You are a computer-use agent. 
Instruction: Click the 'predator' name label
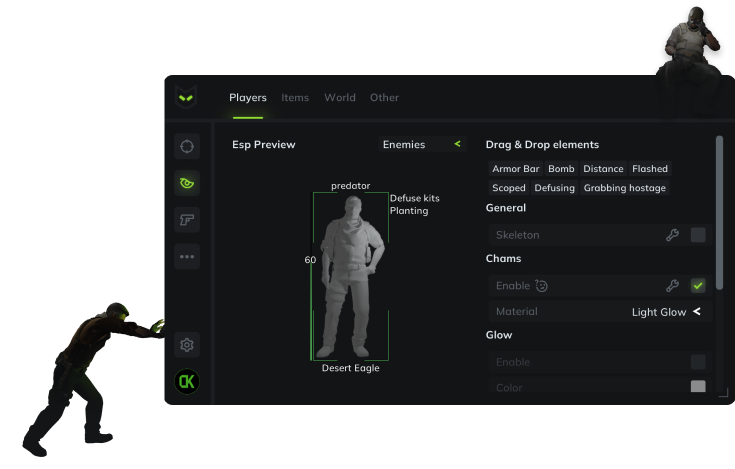pyautogui.click(x=351, y=186)
